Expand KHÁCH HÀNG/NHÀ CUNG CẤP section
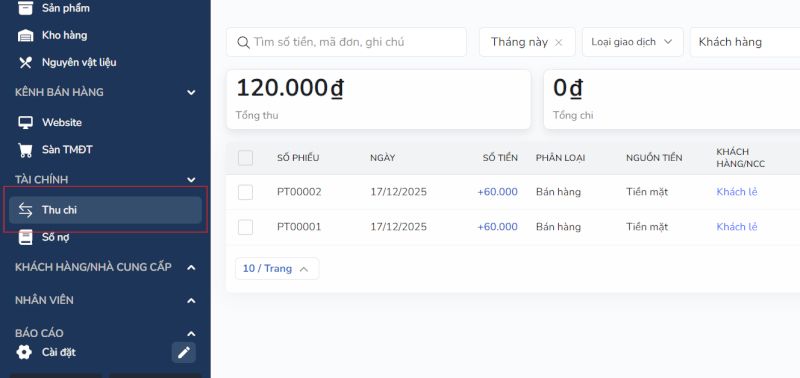 (x=191, y=267)
